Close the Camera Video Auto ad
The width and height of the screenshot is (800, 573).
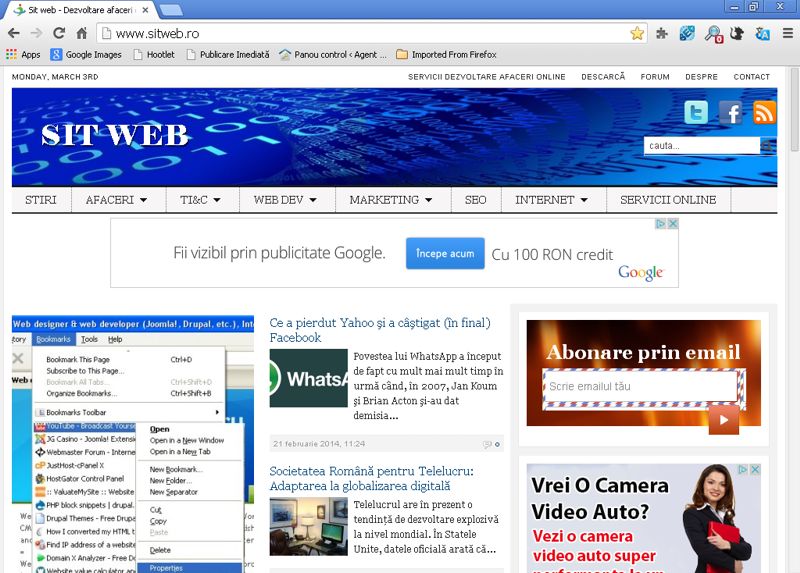click(755, 469)
